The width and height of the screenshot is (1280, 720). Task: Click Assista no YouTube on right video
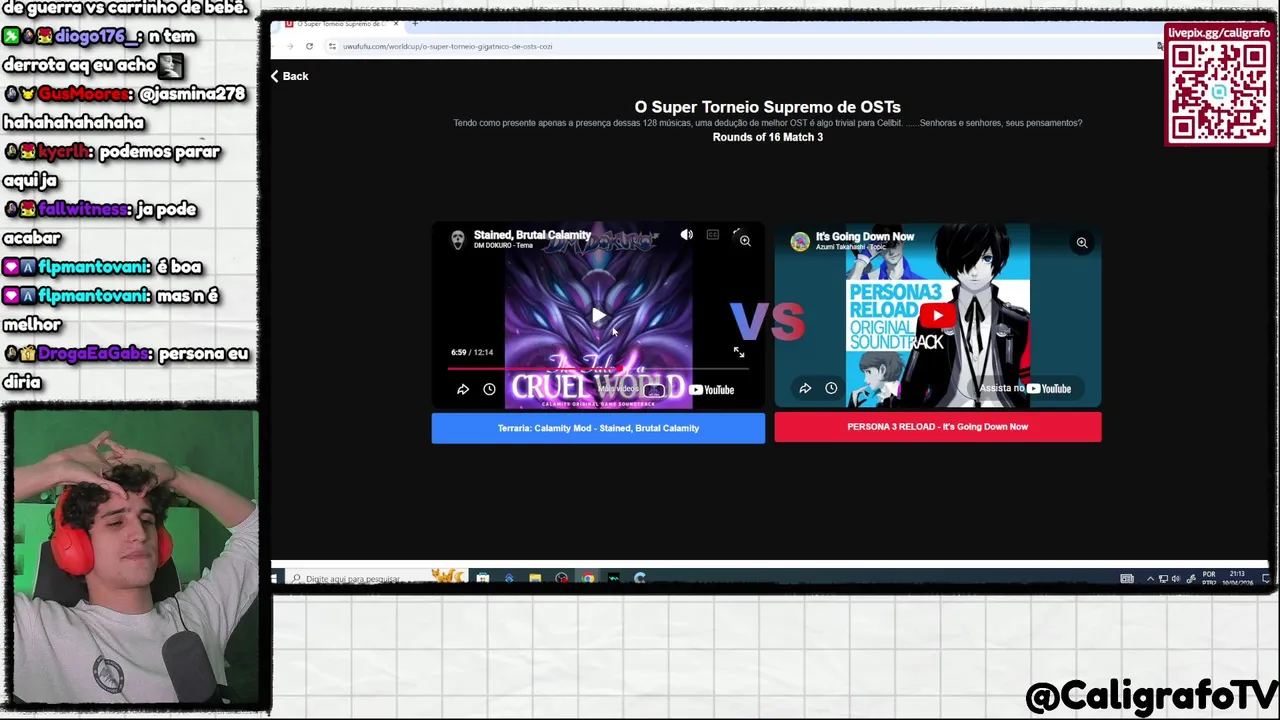click(x=1025, y=388)
